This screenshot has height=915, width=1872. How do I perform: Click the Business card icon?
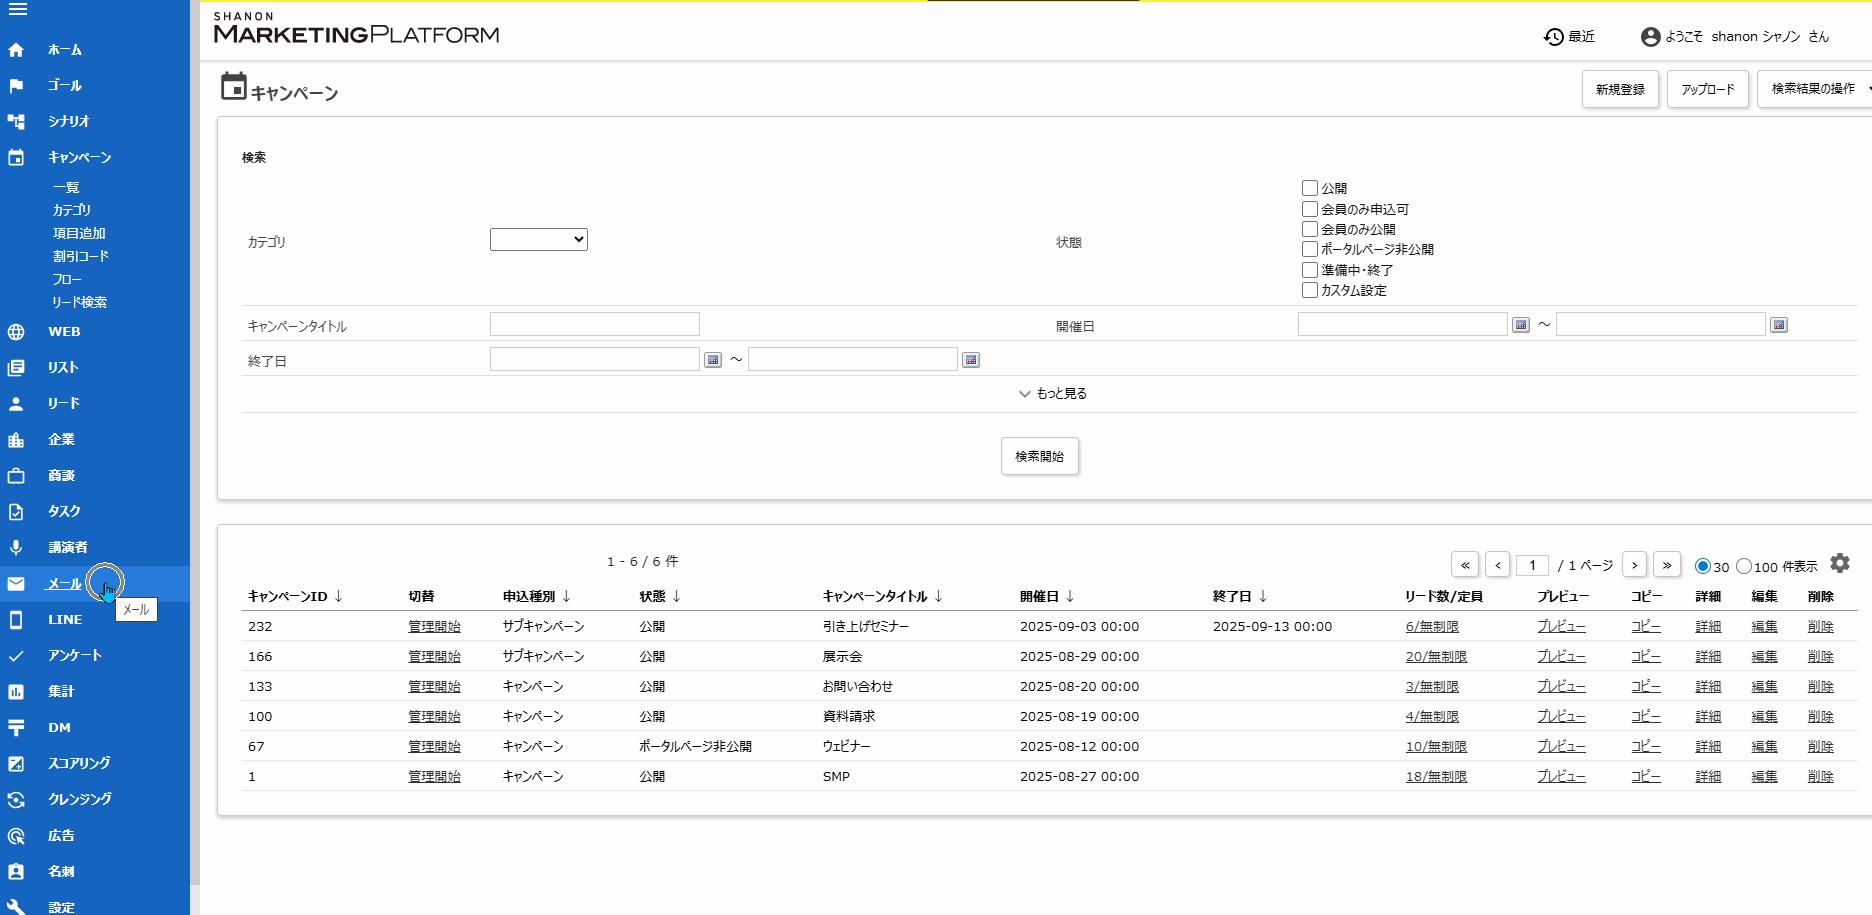tap(16, 872)
